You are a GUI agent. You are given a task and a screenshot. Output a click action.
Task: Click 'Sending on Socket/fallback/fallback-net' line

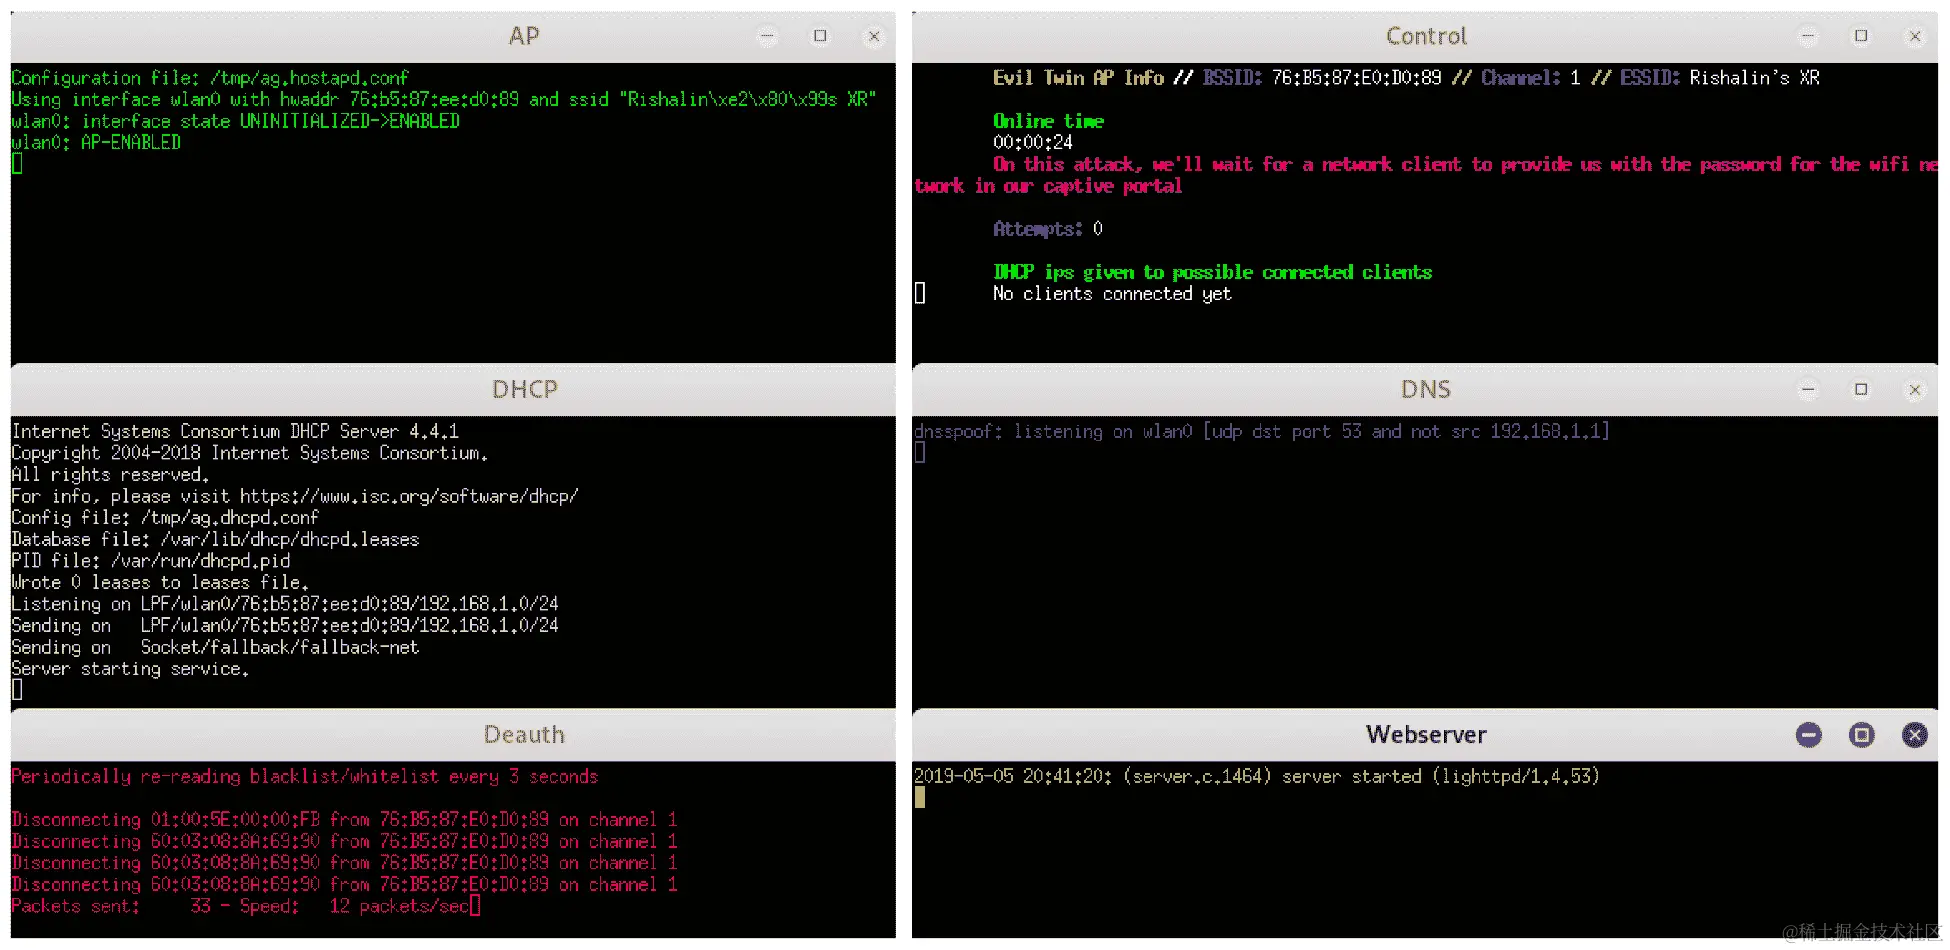215,647
